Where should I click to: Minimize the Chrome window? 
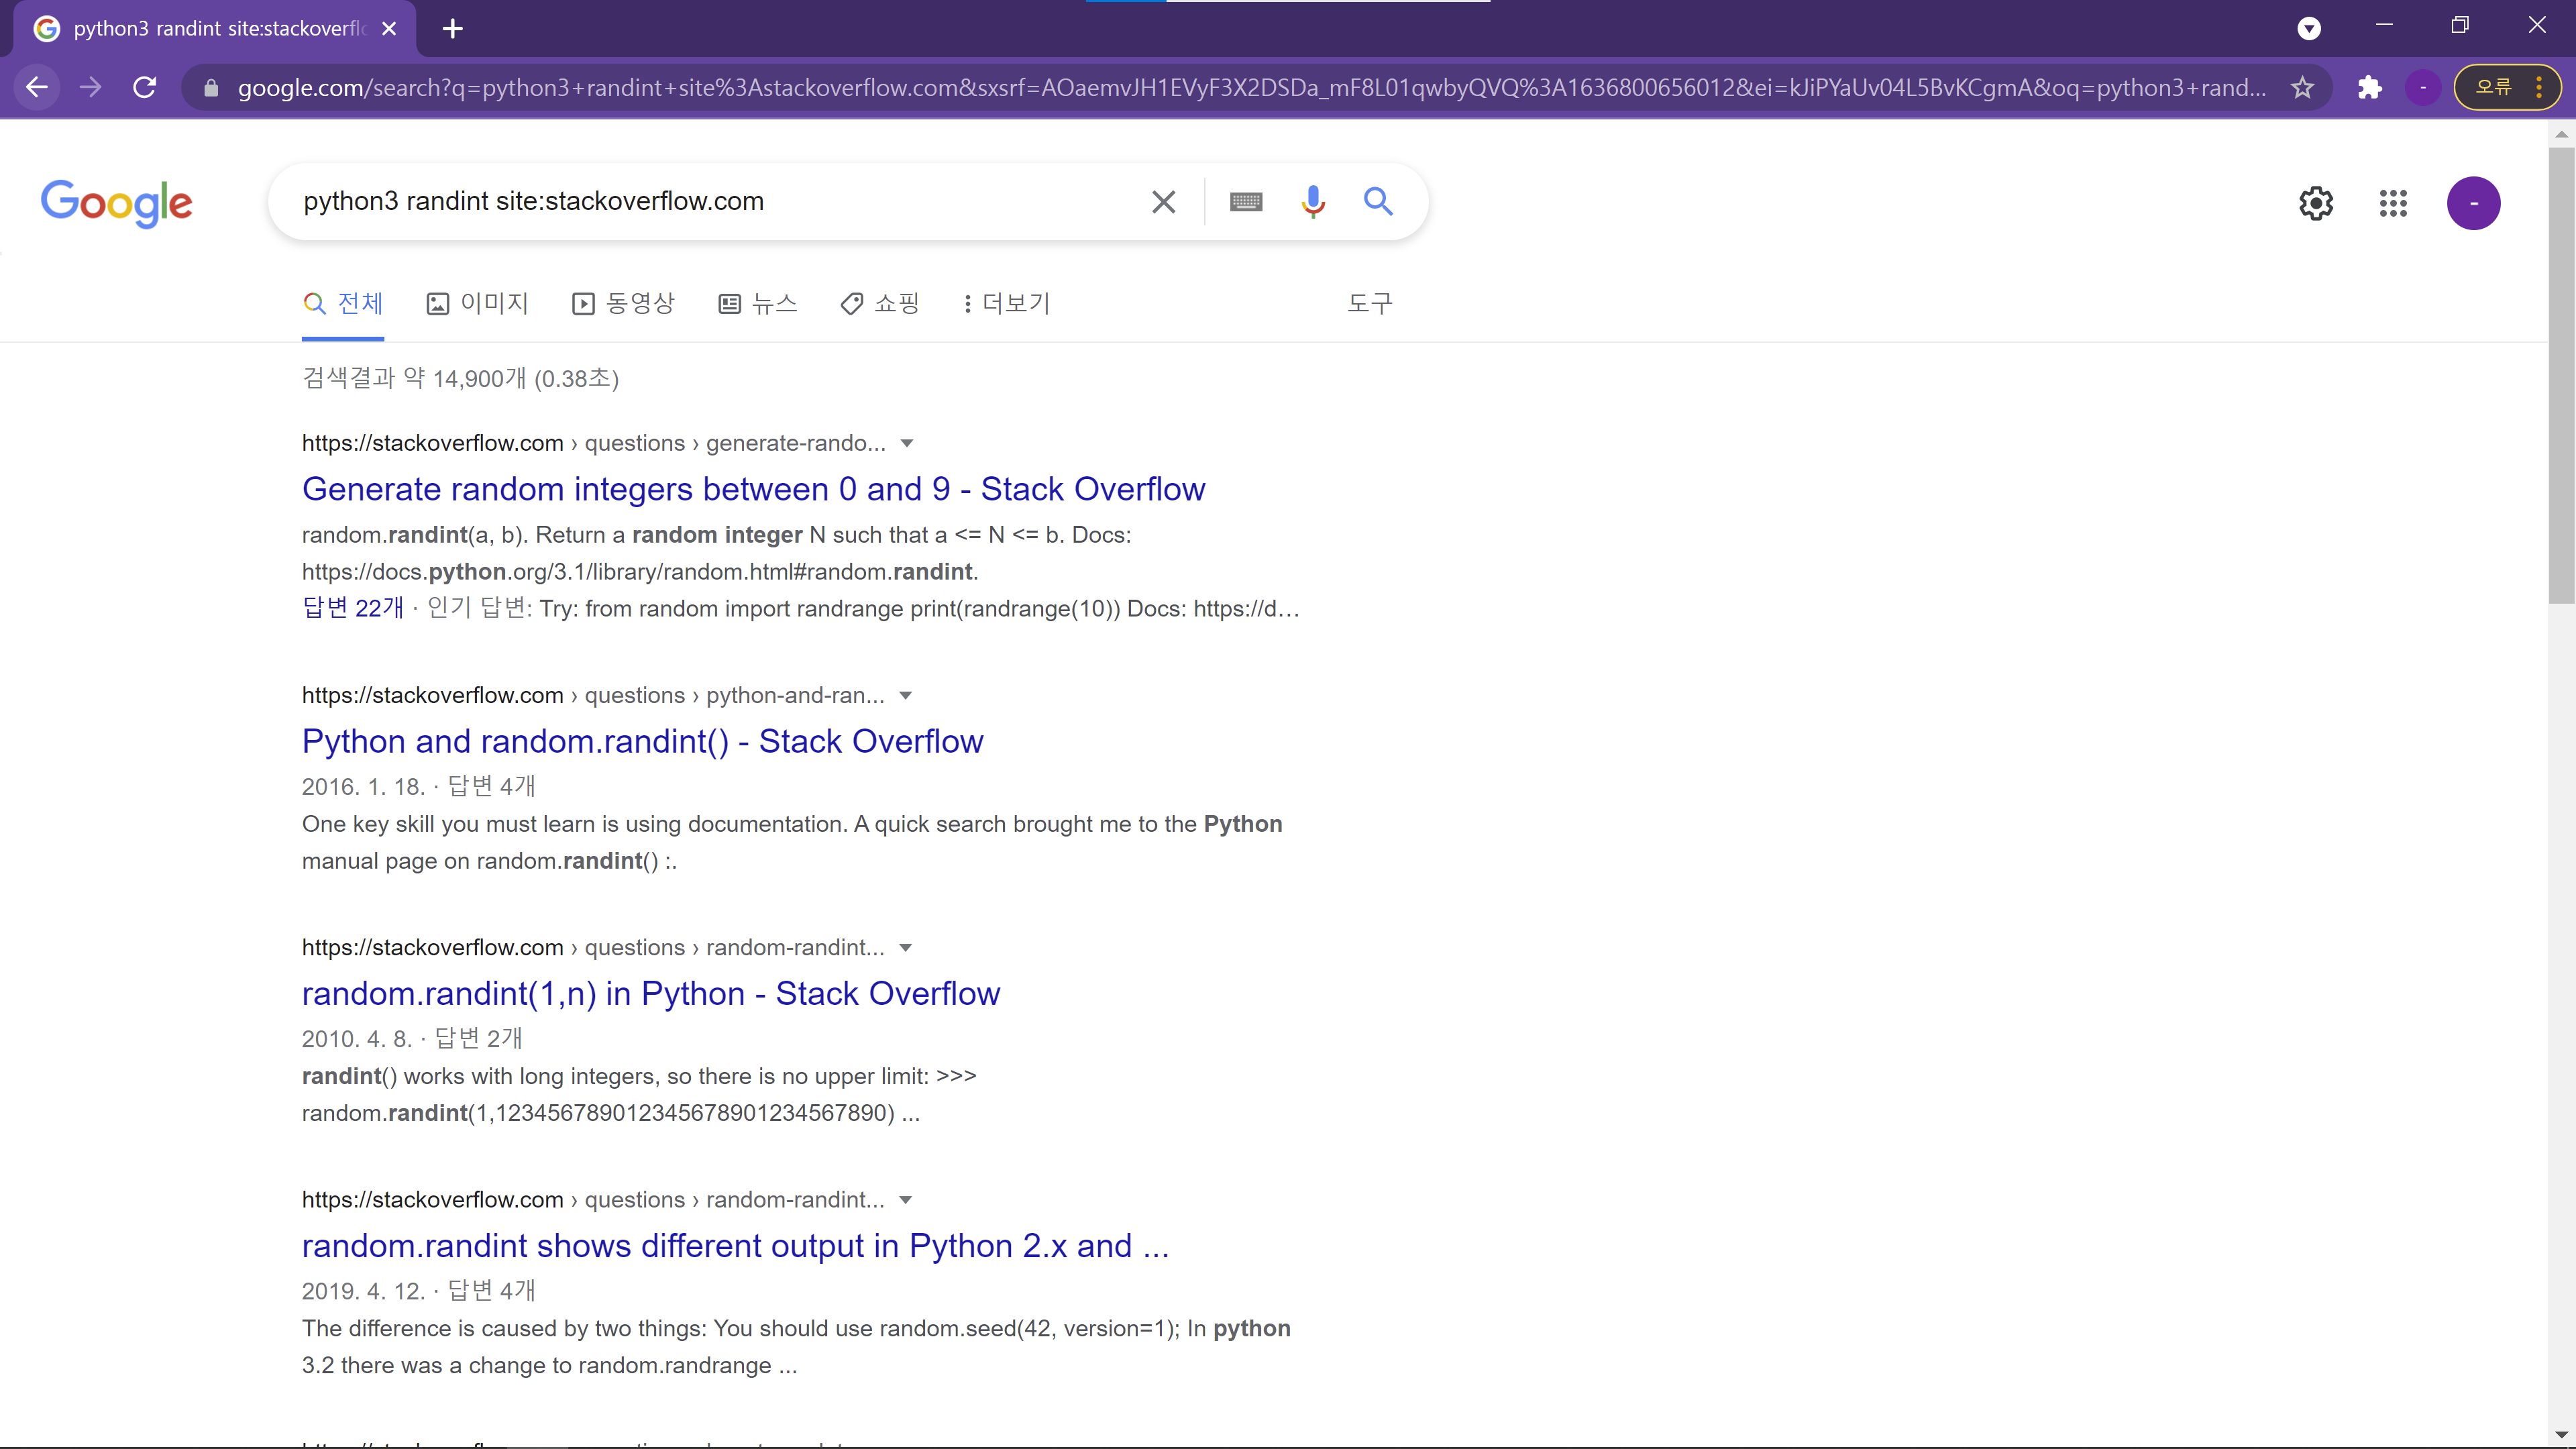click(2384, 25)
